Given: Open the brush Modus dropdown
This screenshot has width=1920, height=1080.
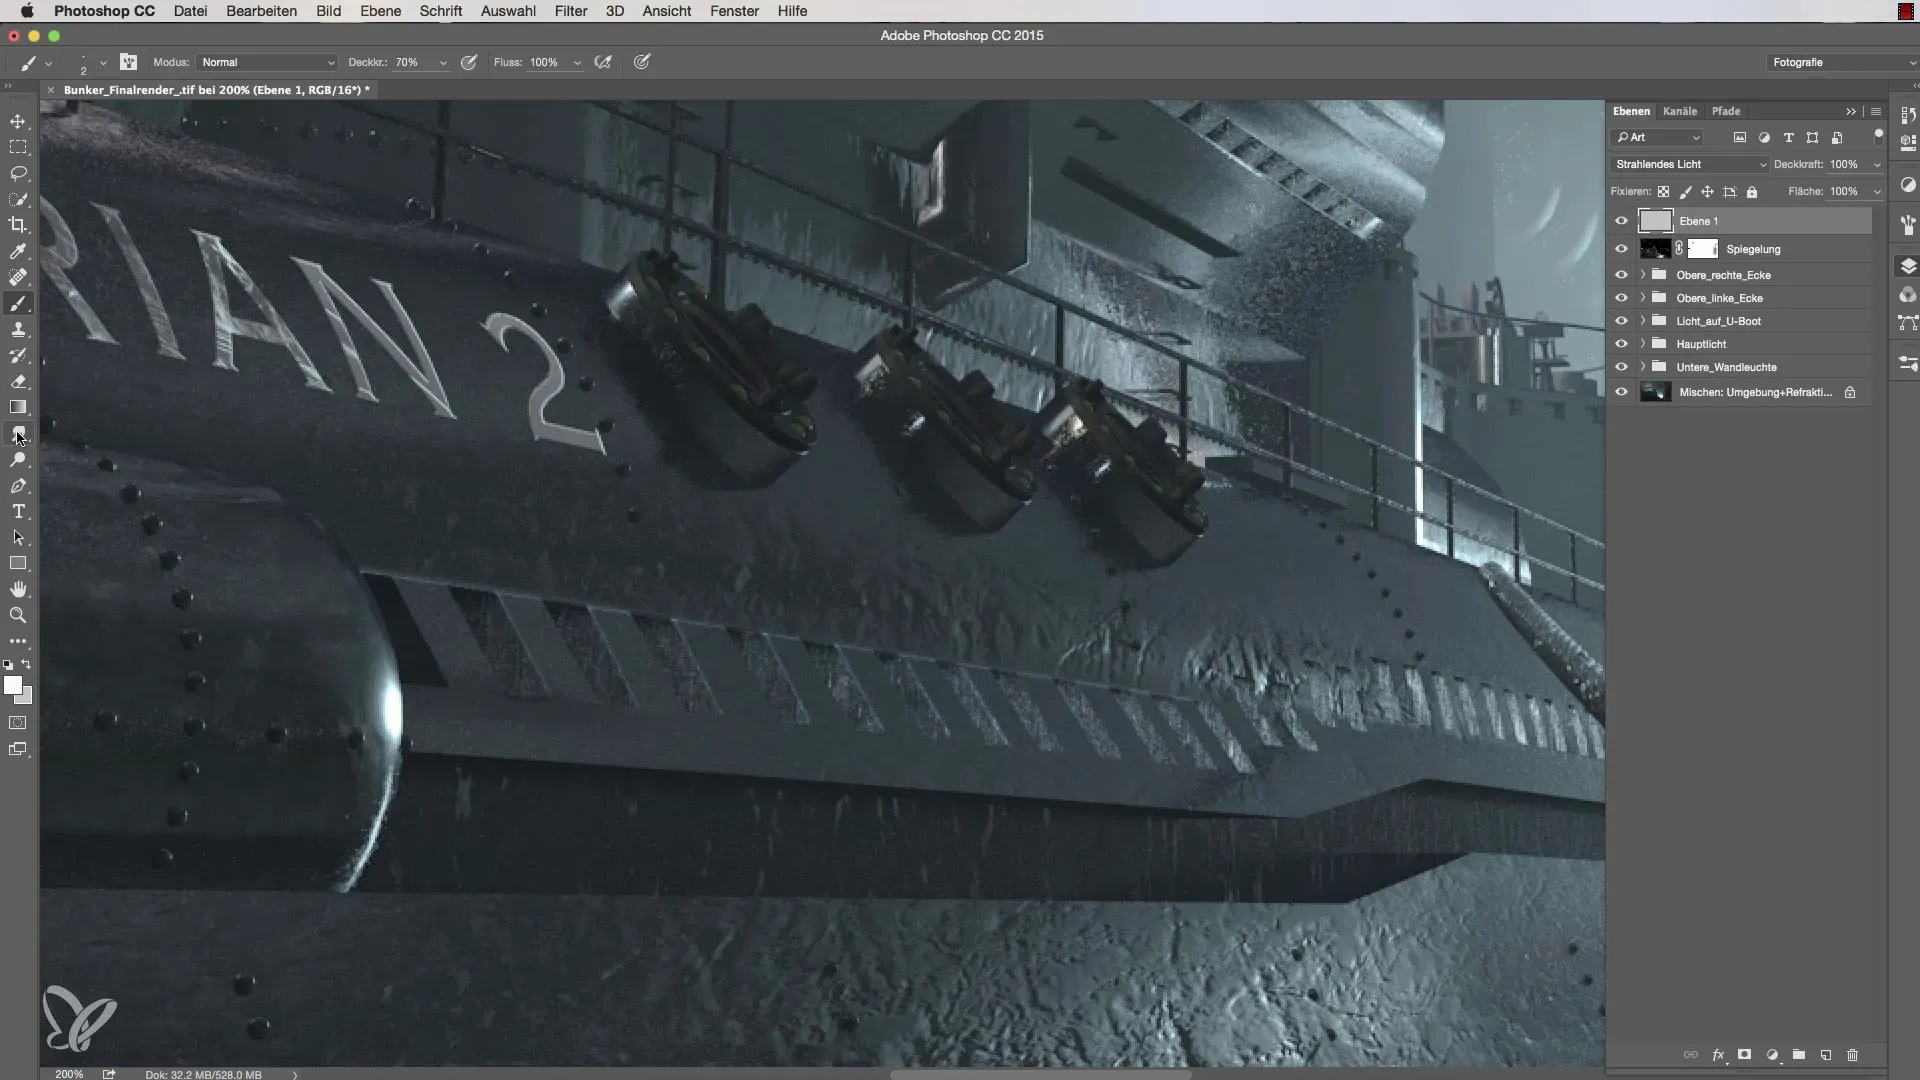Looking at the screenshot, I should pyautogui.click(x=267, y=62).
